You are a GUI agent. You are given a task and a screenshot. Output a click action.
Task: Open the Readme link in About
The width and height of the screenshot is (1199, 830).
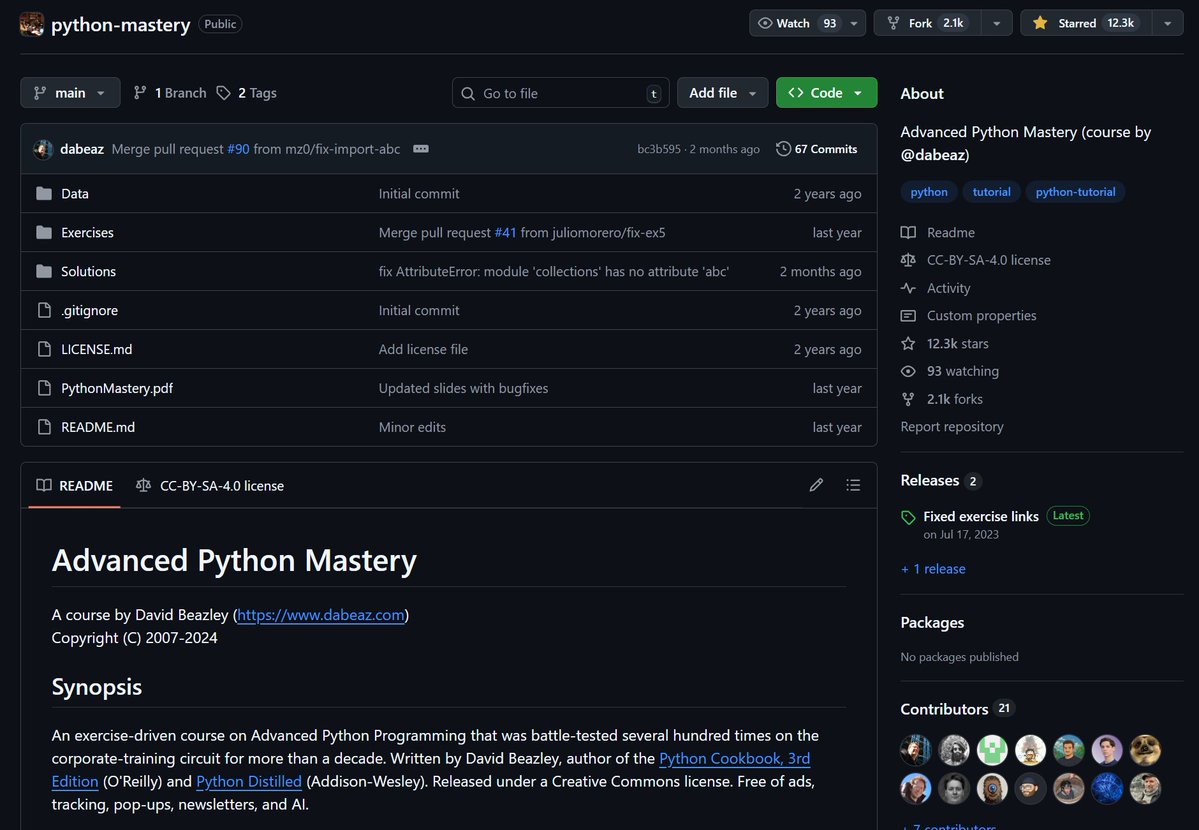coord(950,233)
